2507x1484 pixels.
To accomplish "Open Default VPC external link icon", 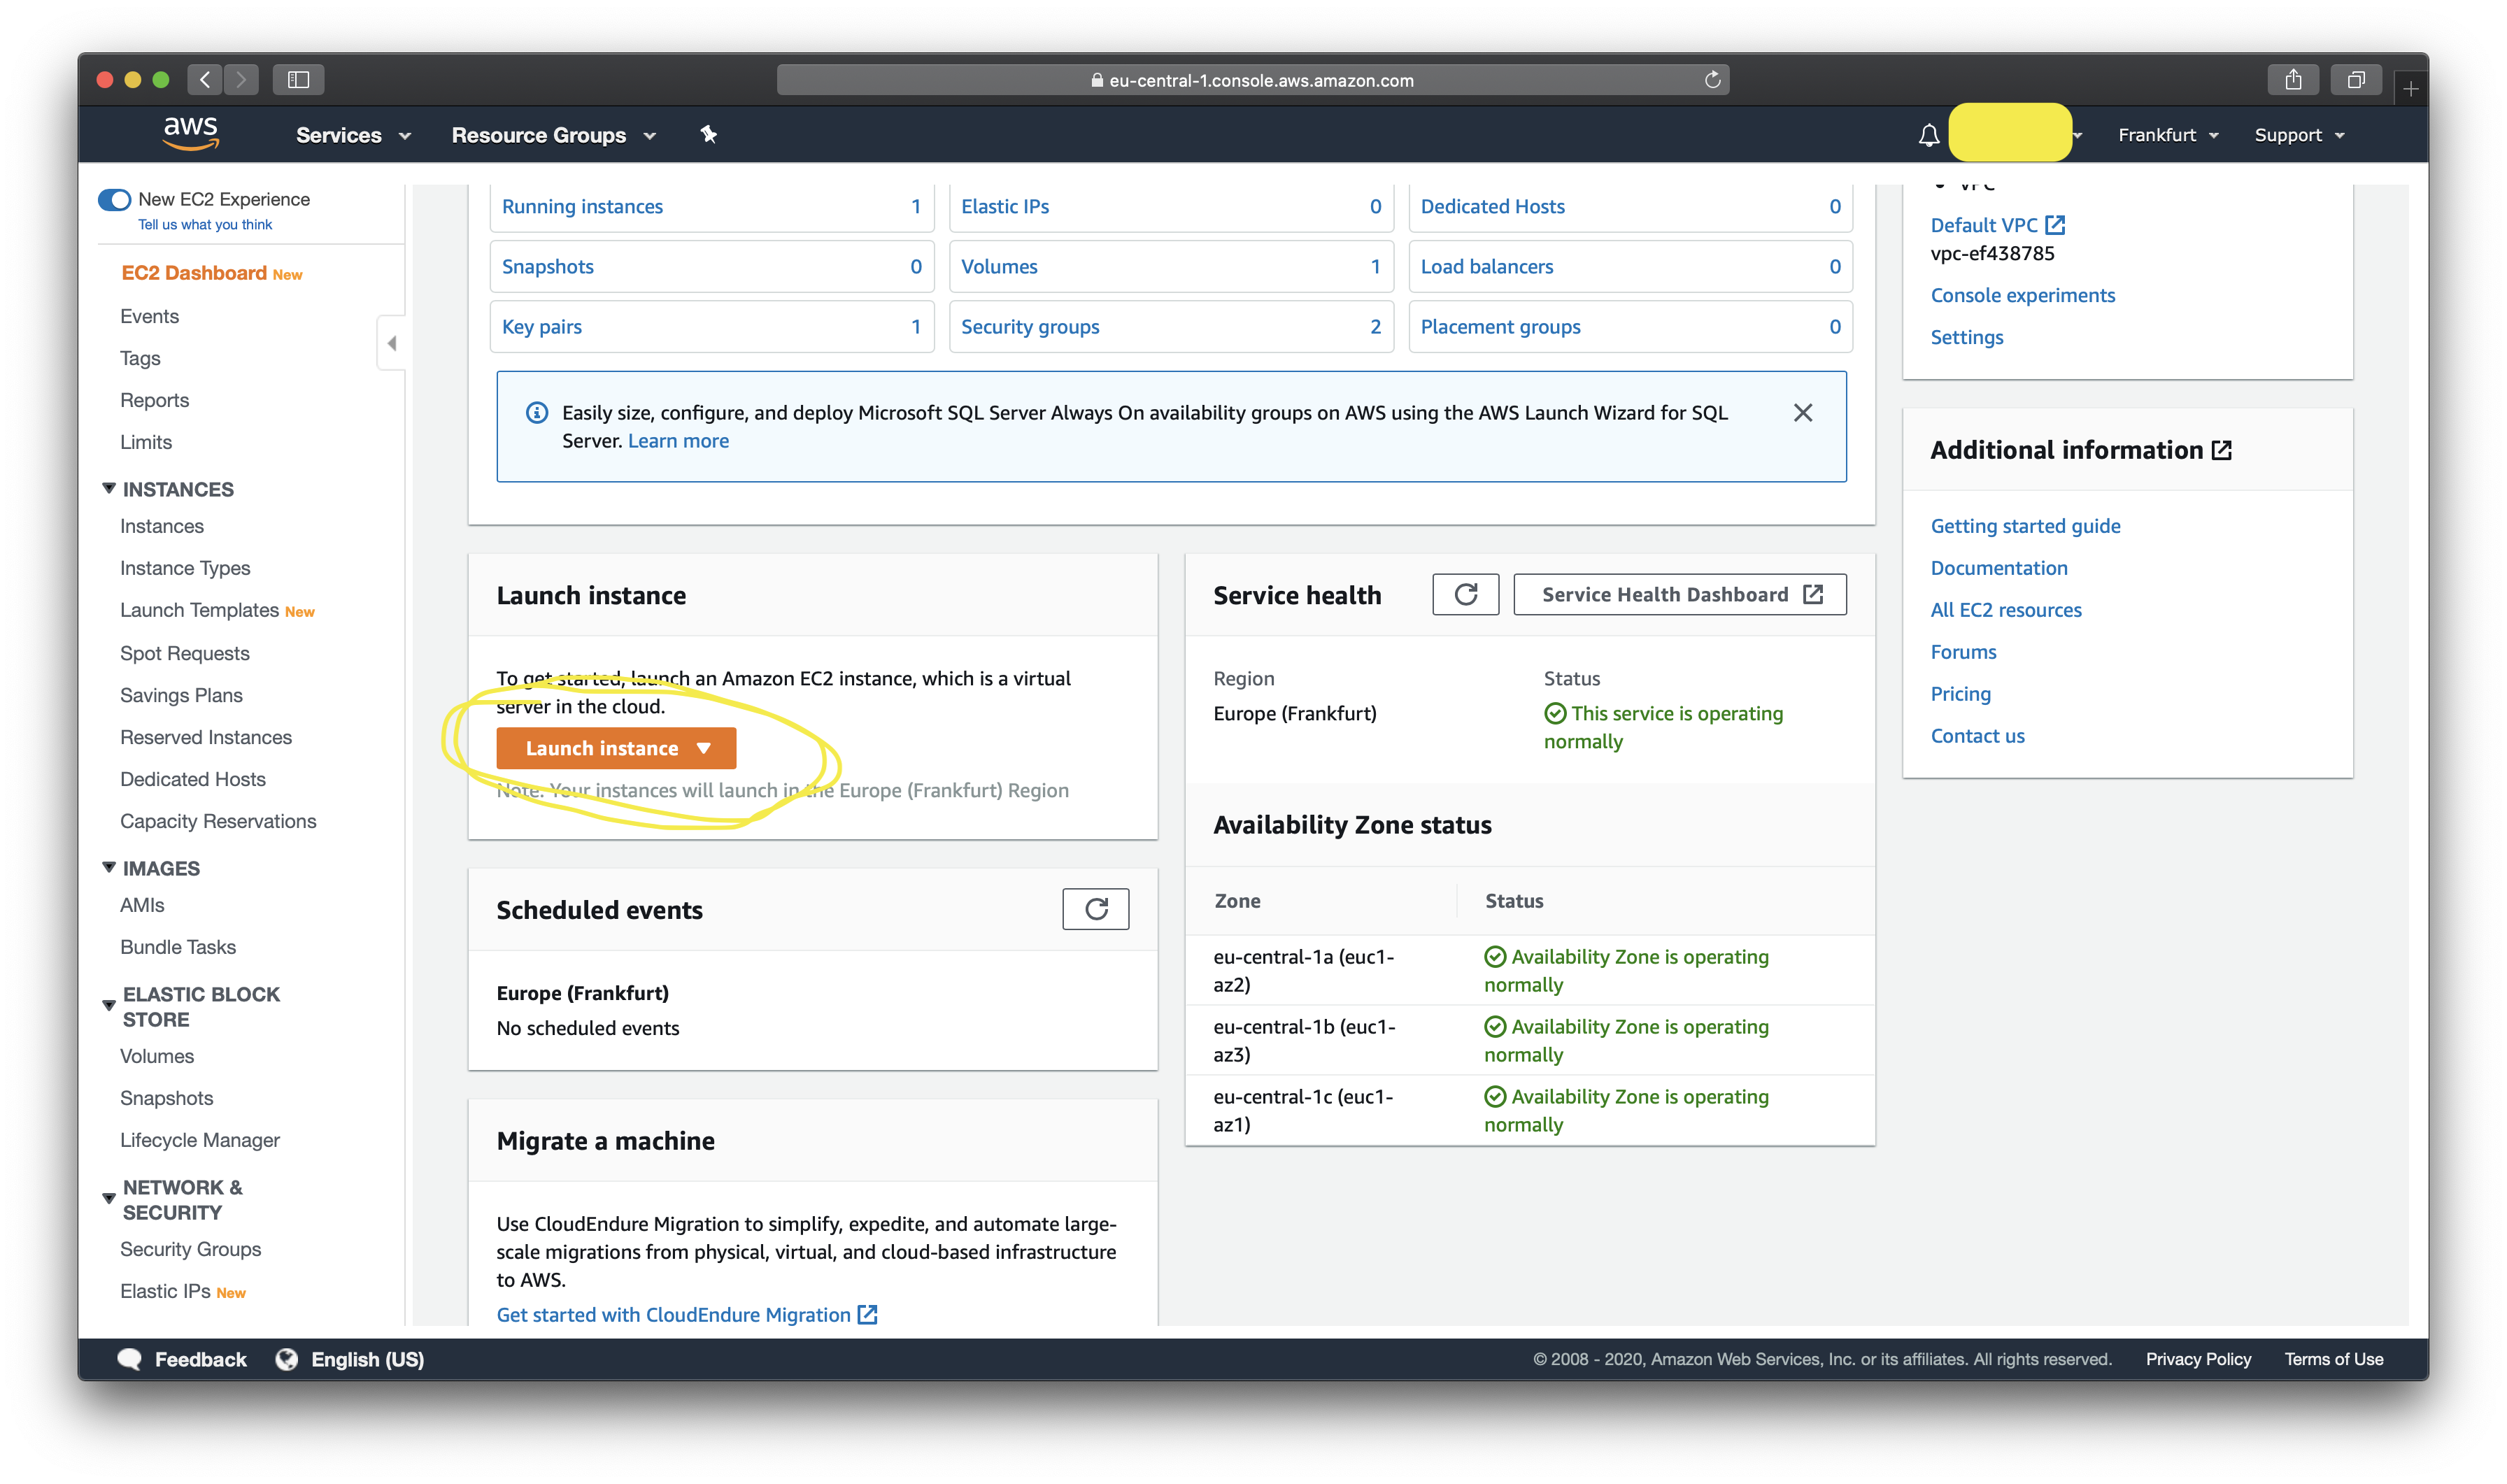I will (x=2054, y=225).
